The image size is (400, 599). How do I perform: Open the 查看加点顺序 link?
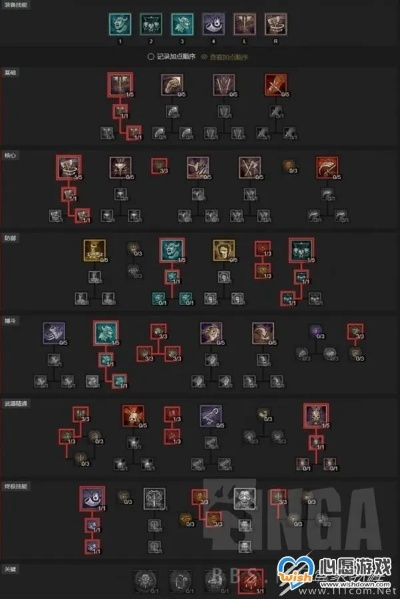(229, 57)
